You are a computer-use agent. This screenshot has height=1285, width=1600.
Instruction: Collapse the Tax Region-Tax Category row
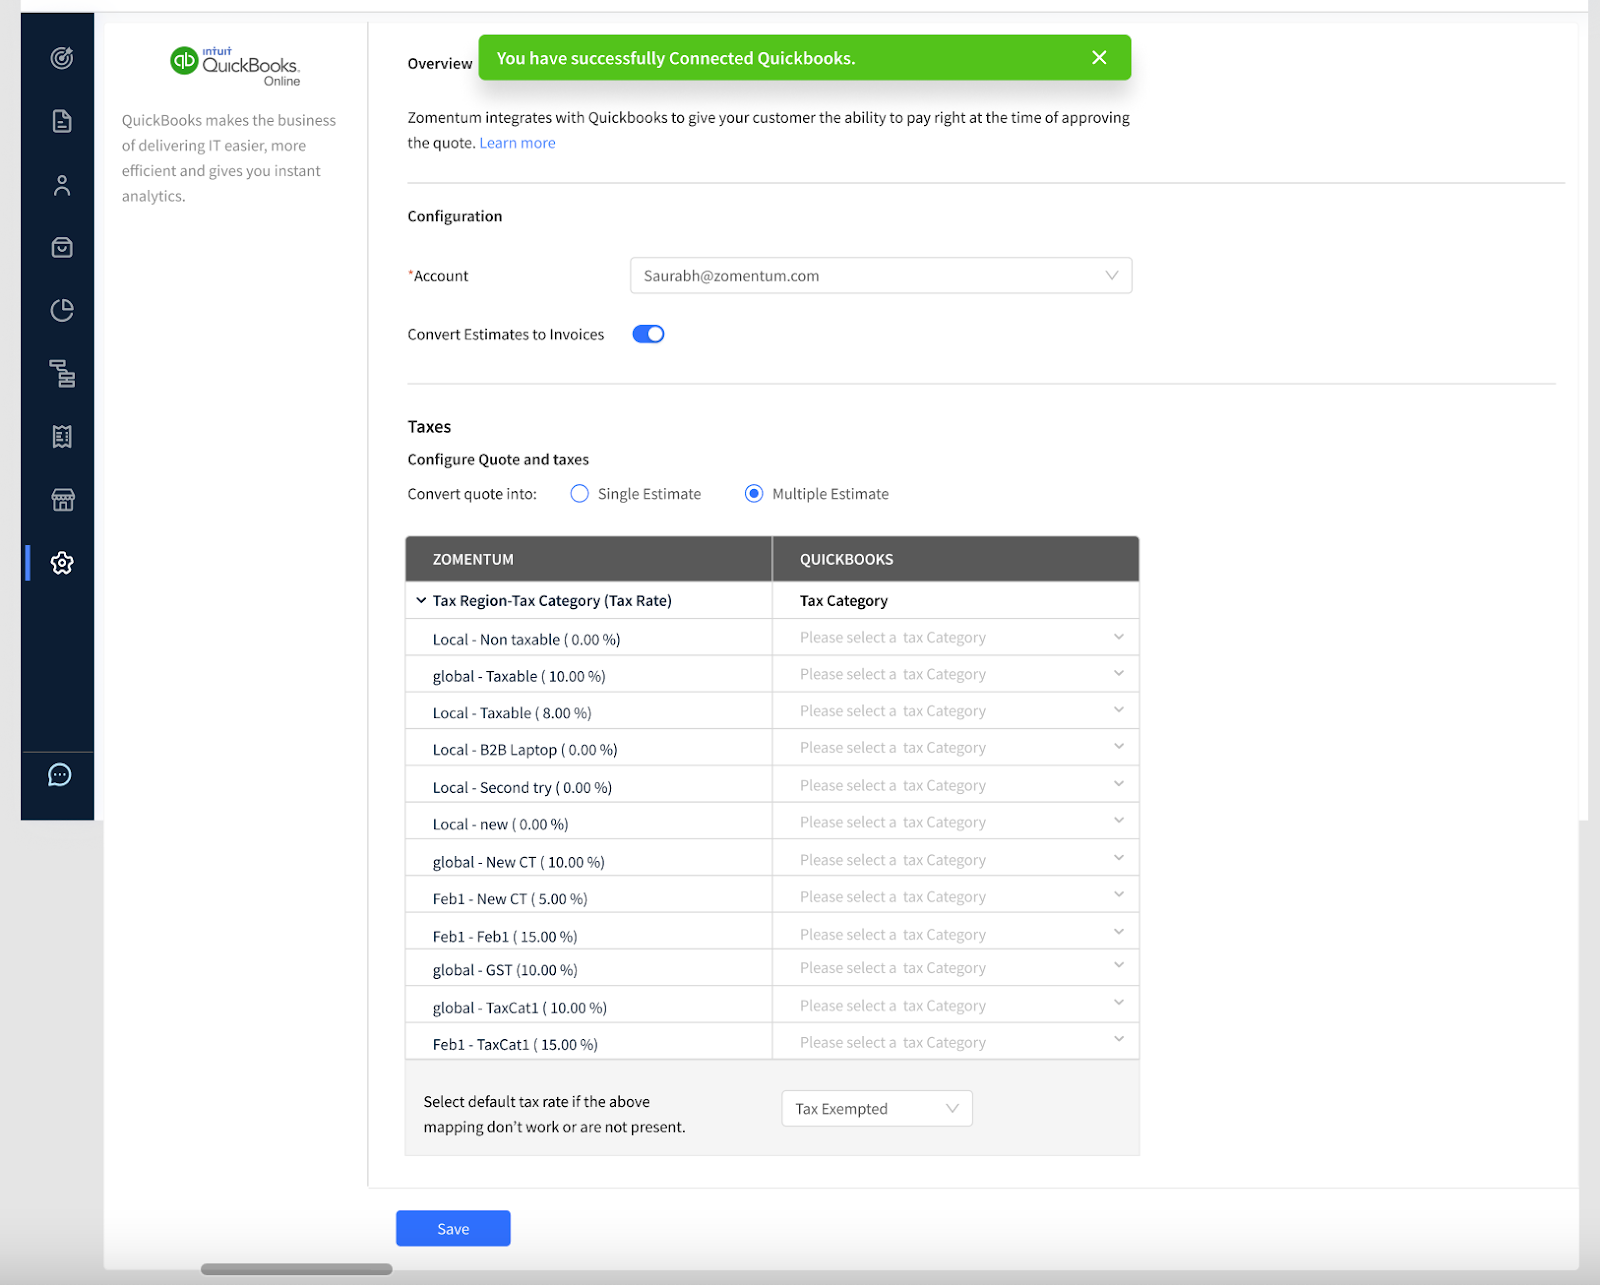point(421,600)
